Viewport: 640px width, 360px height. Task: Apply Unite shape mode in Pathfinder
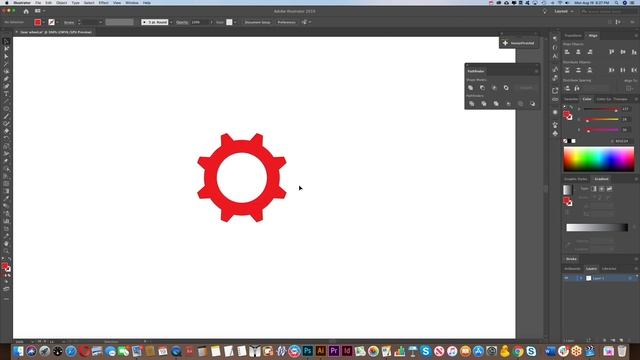click(471, 88)
